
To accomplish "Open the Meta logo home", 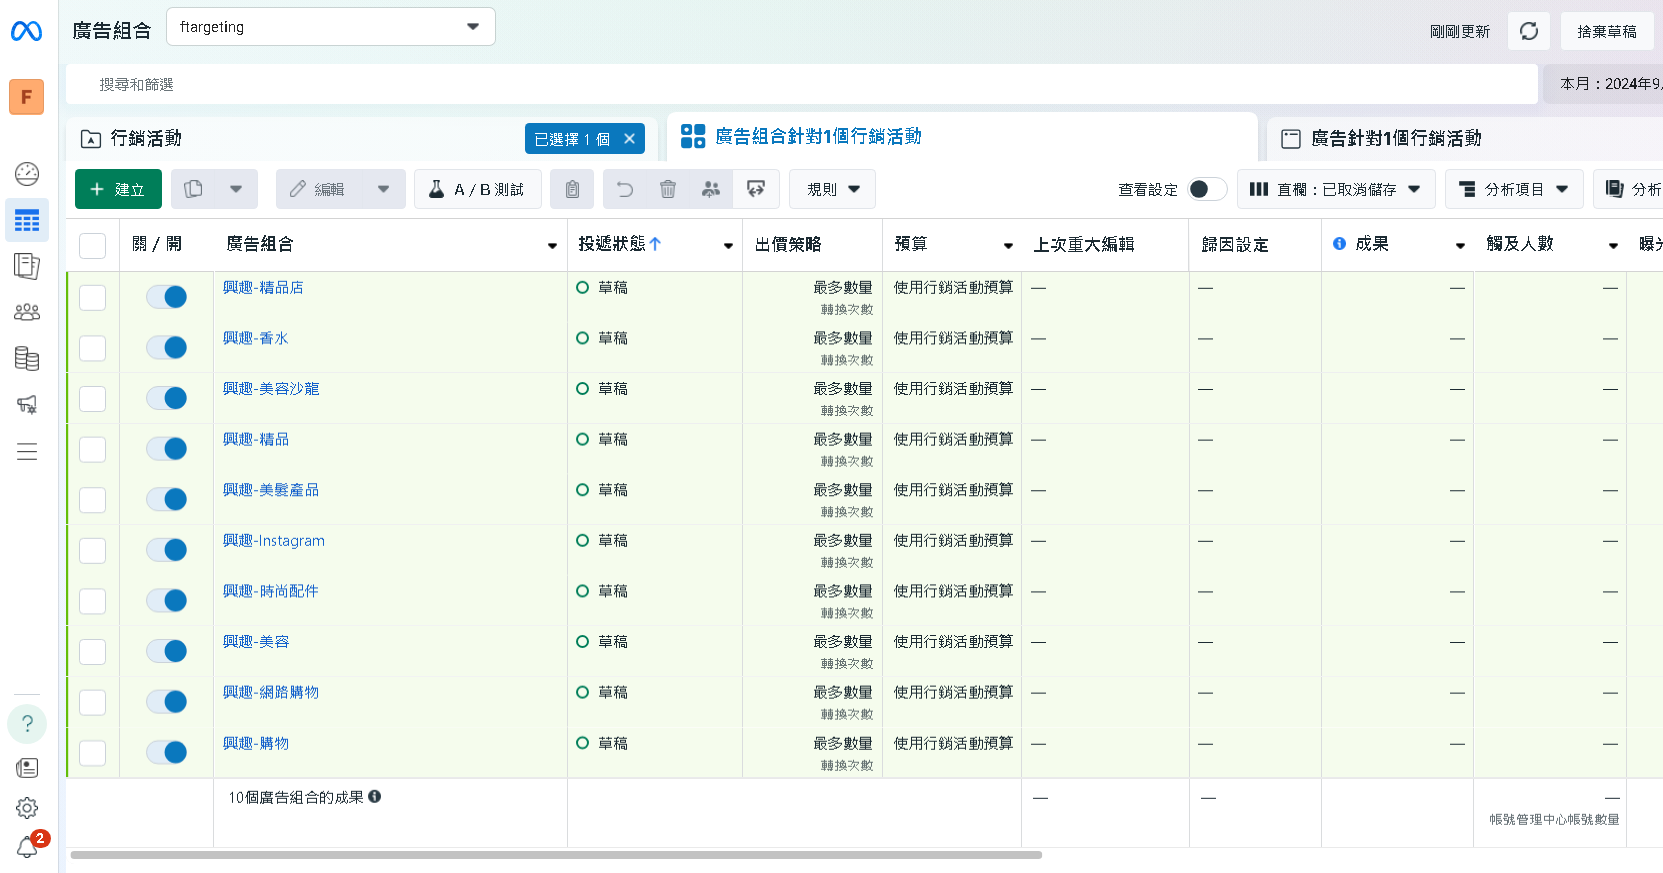I will (26, 31).
